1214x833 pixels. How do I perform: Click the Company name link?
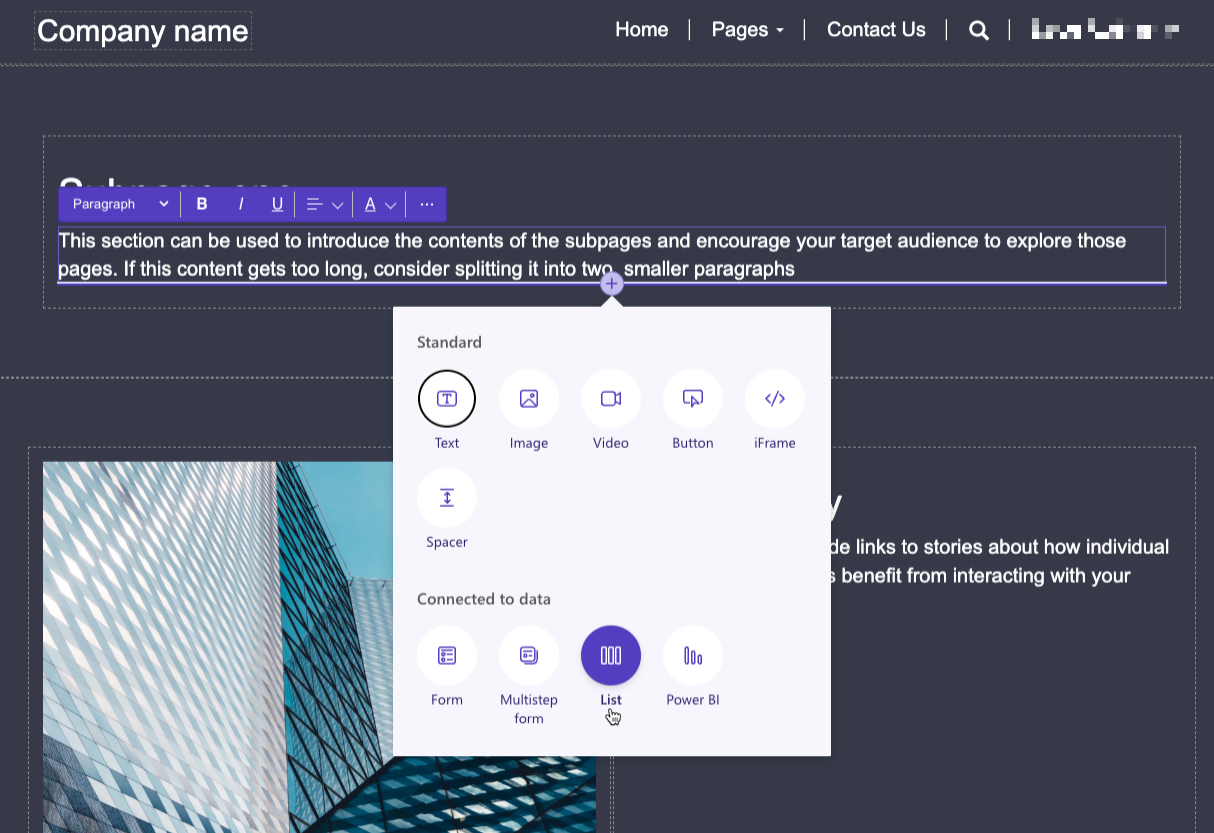[x=142, y=31]
